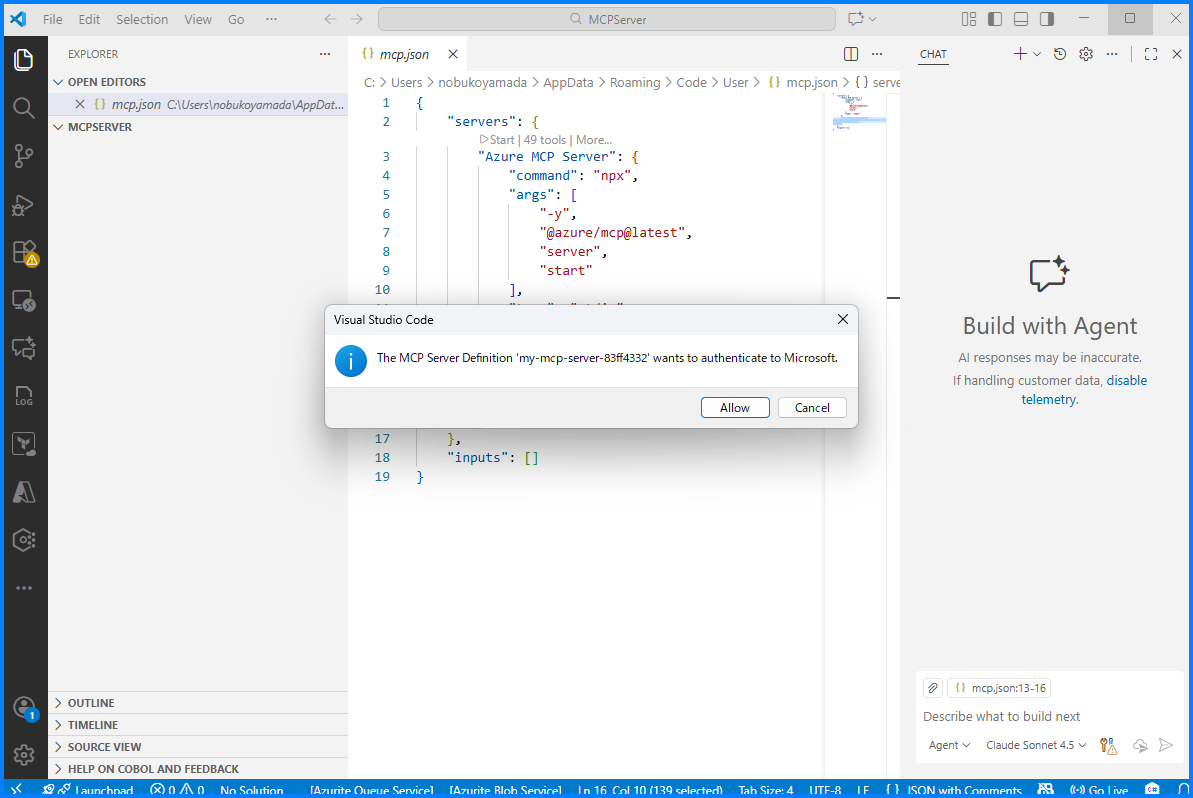Image resolution: width=1193 pixels, height=798 pixels.
Task: Click the Start code lens above Azure MCP Server
Action: [x=497, y=140]
